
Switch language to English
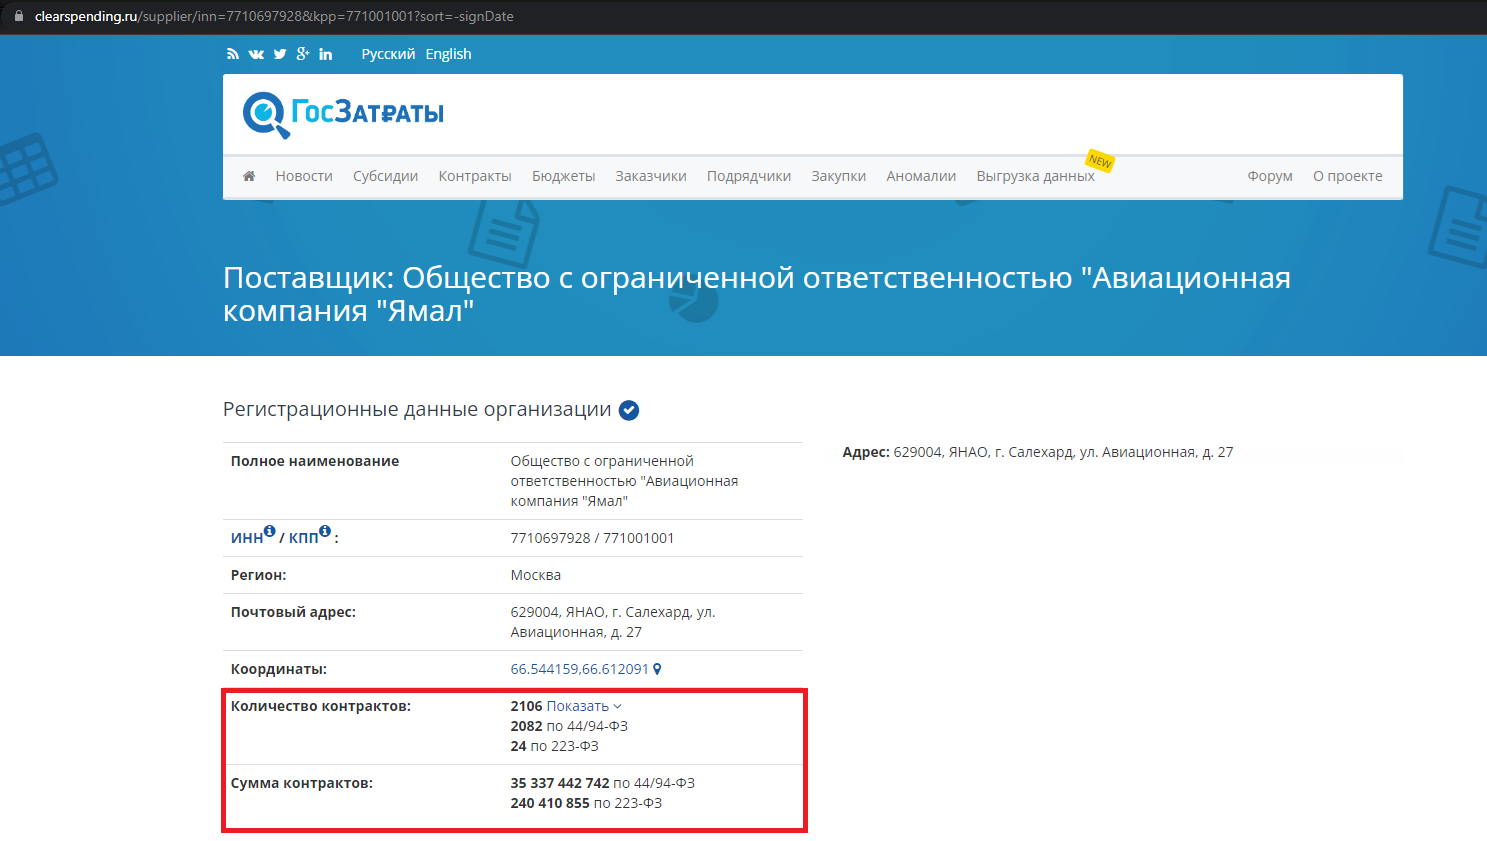[448, 54]
